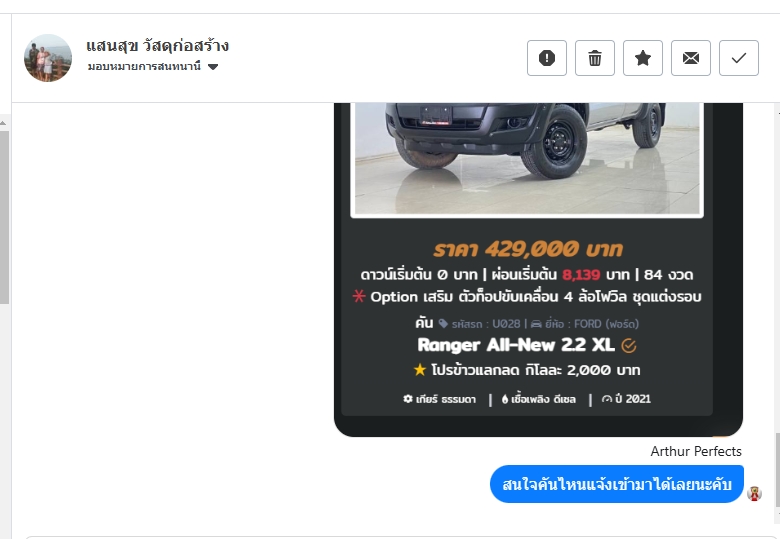The width and height of the screenshot is (780, 539).
Task: Expand the มอบหมายการสนทนานี้ dropdown arrow
Action: tap(213, 67)
